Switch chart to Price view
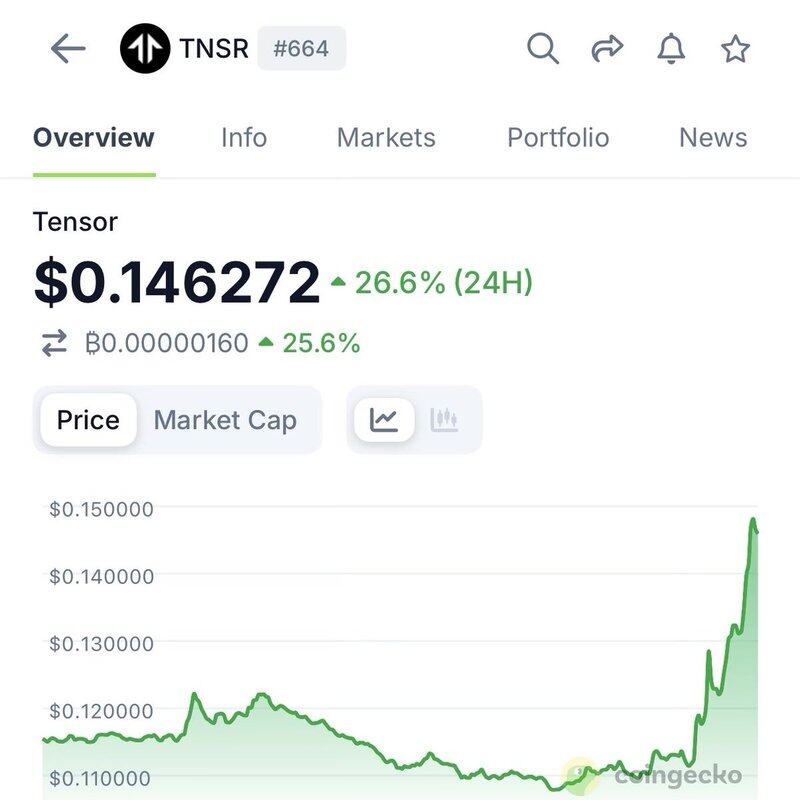Viewport: 800px width, 800px height. 88,420
